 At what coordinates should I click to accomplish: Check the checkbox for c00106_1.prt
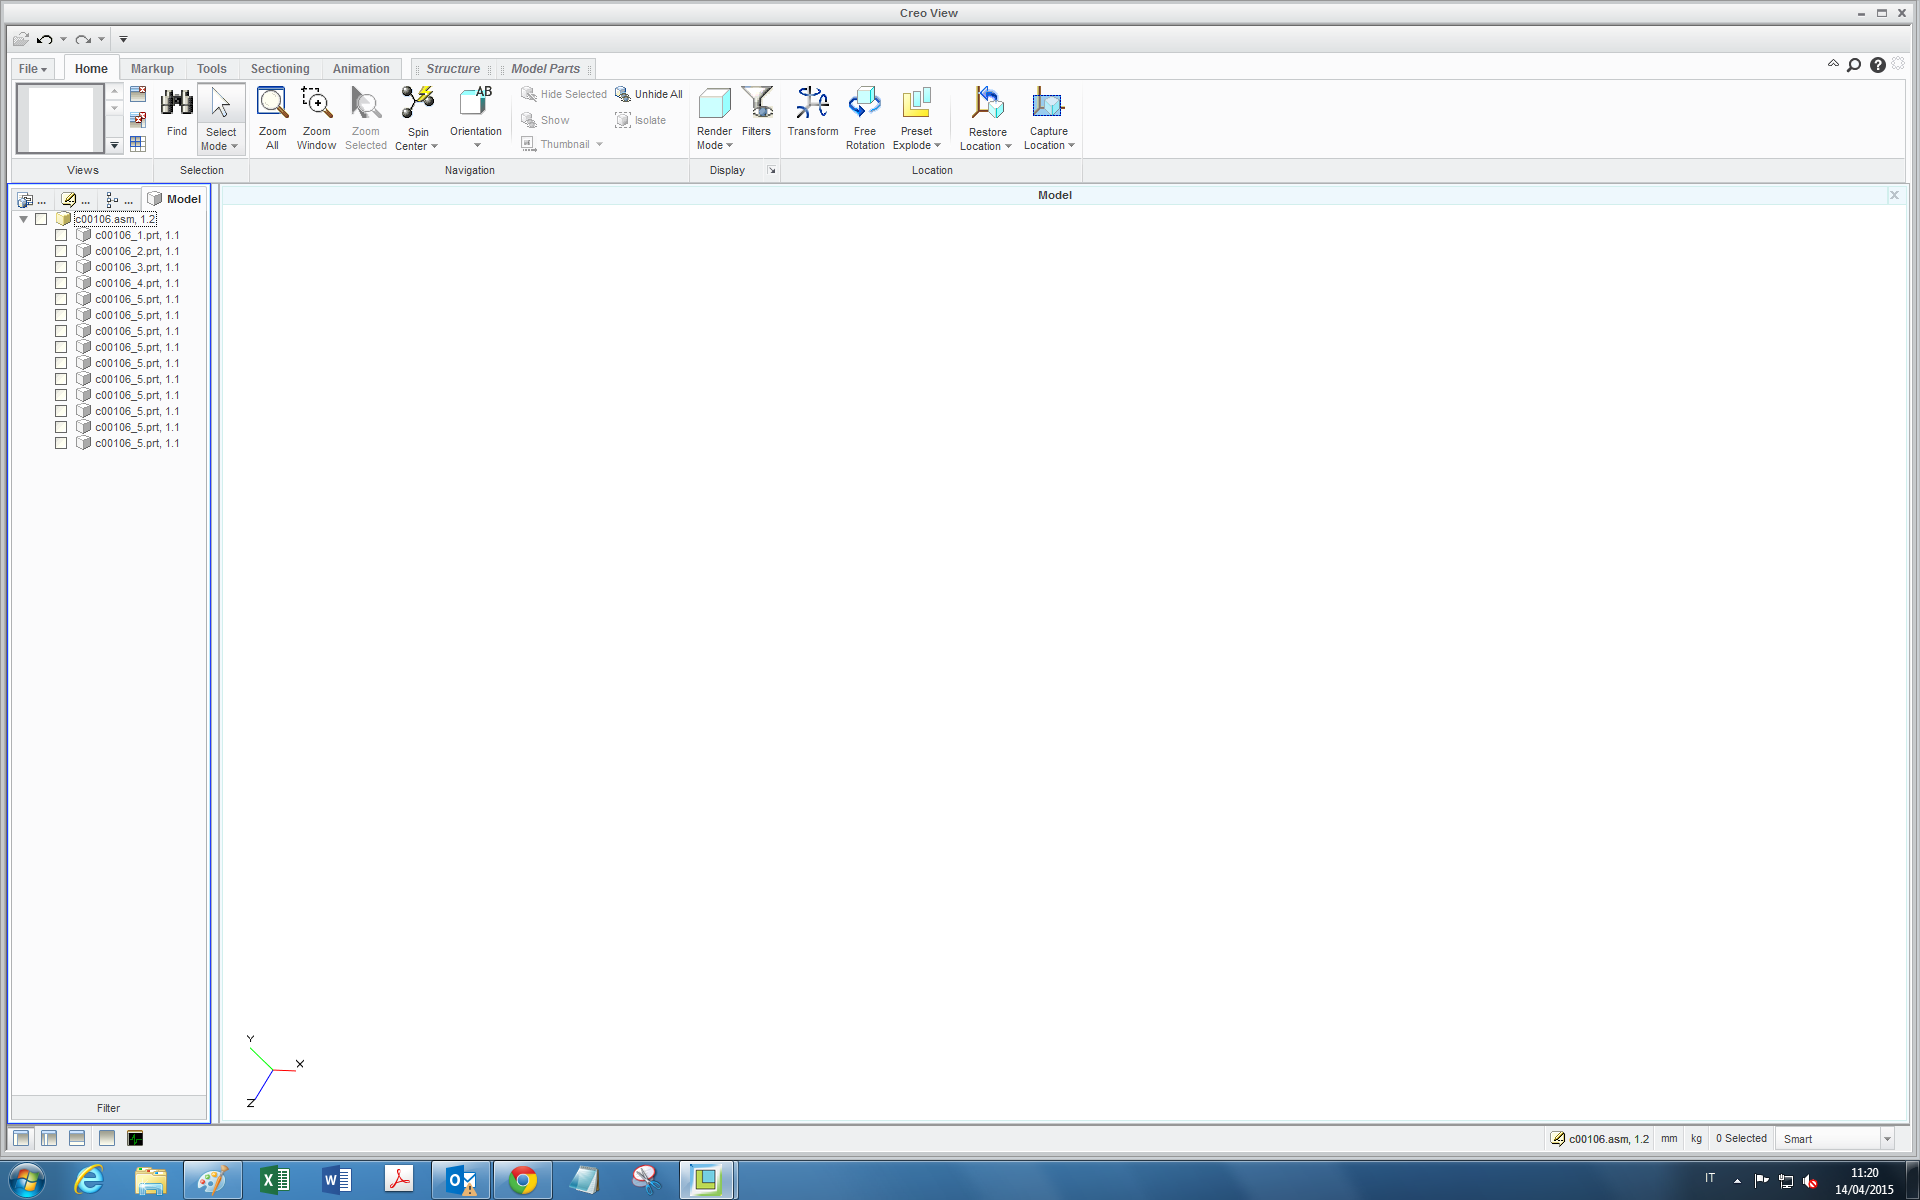click(x=61, y=235)
